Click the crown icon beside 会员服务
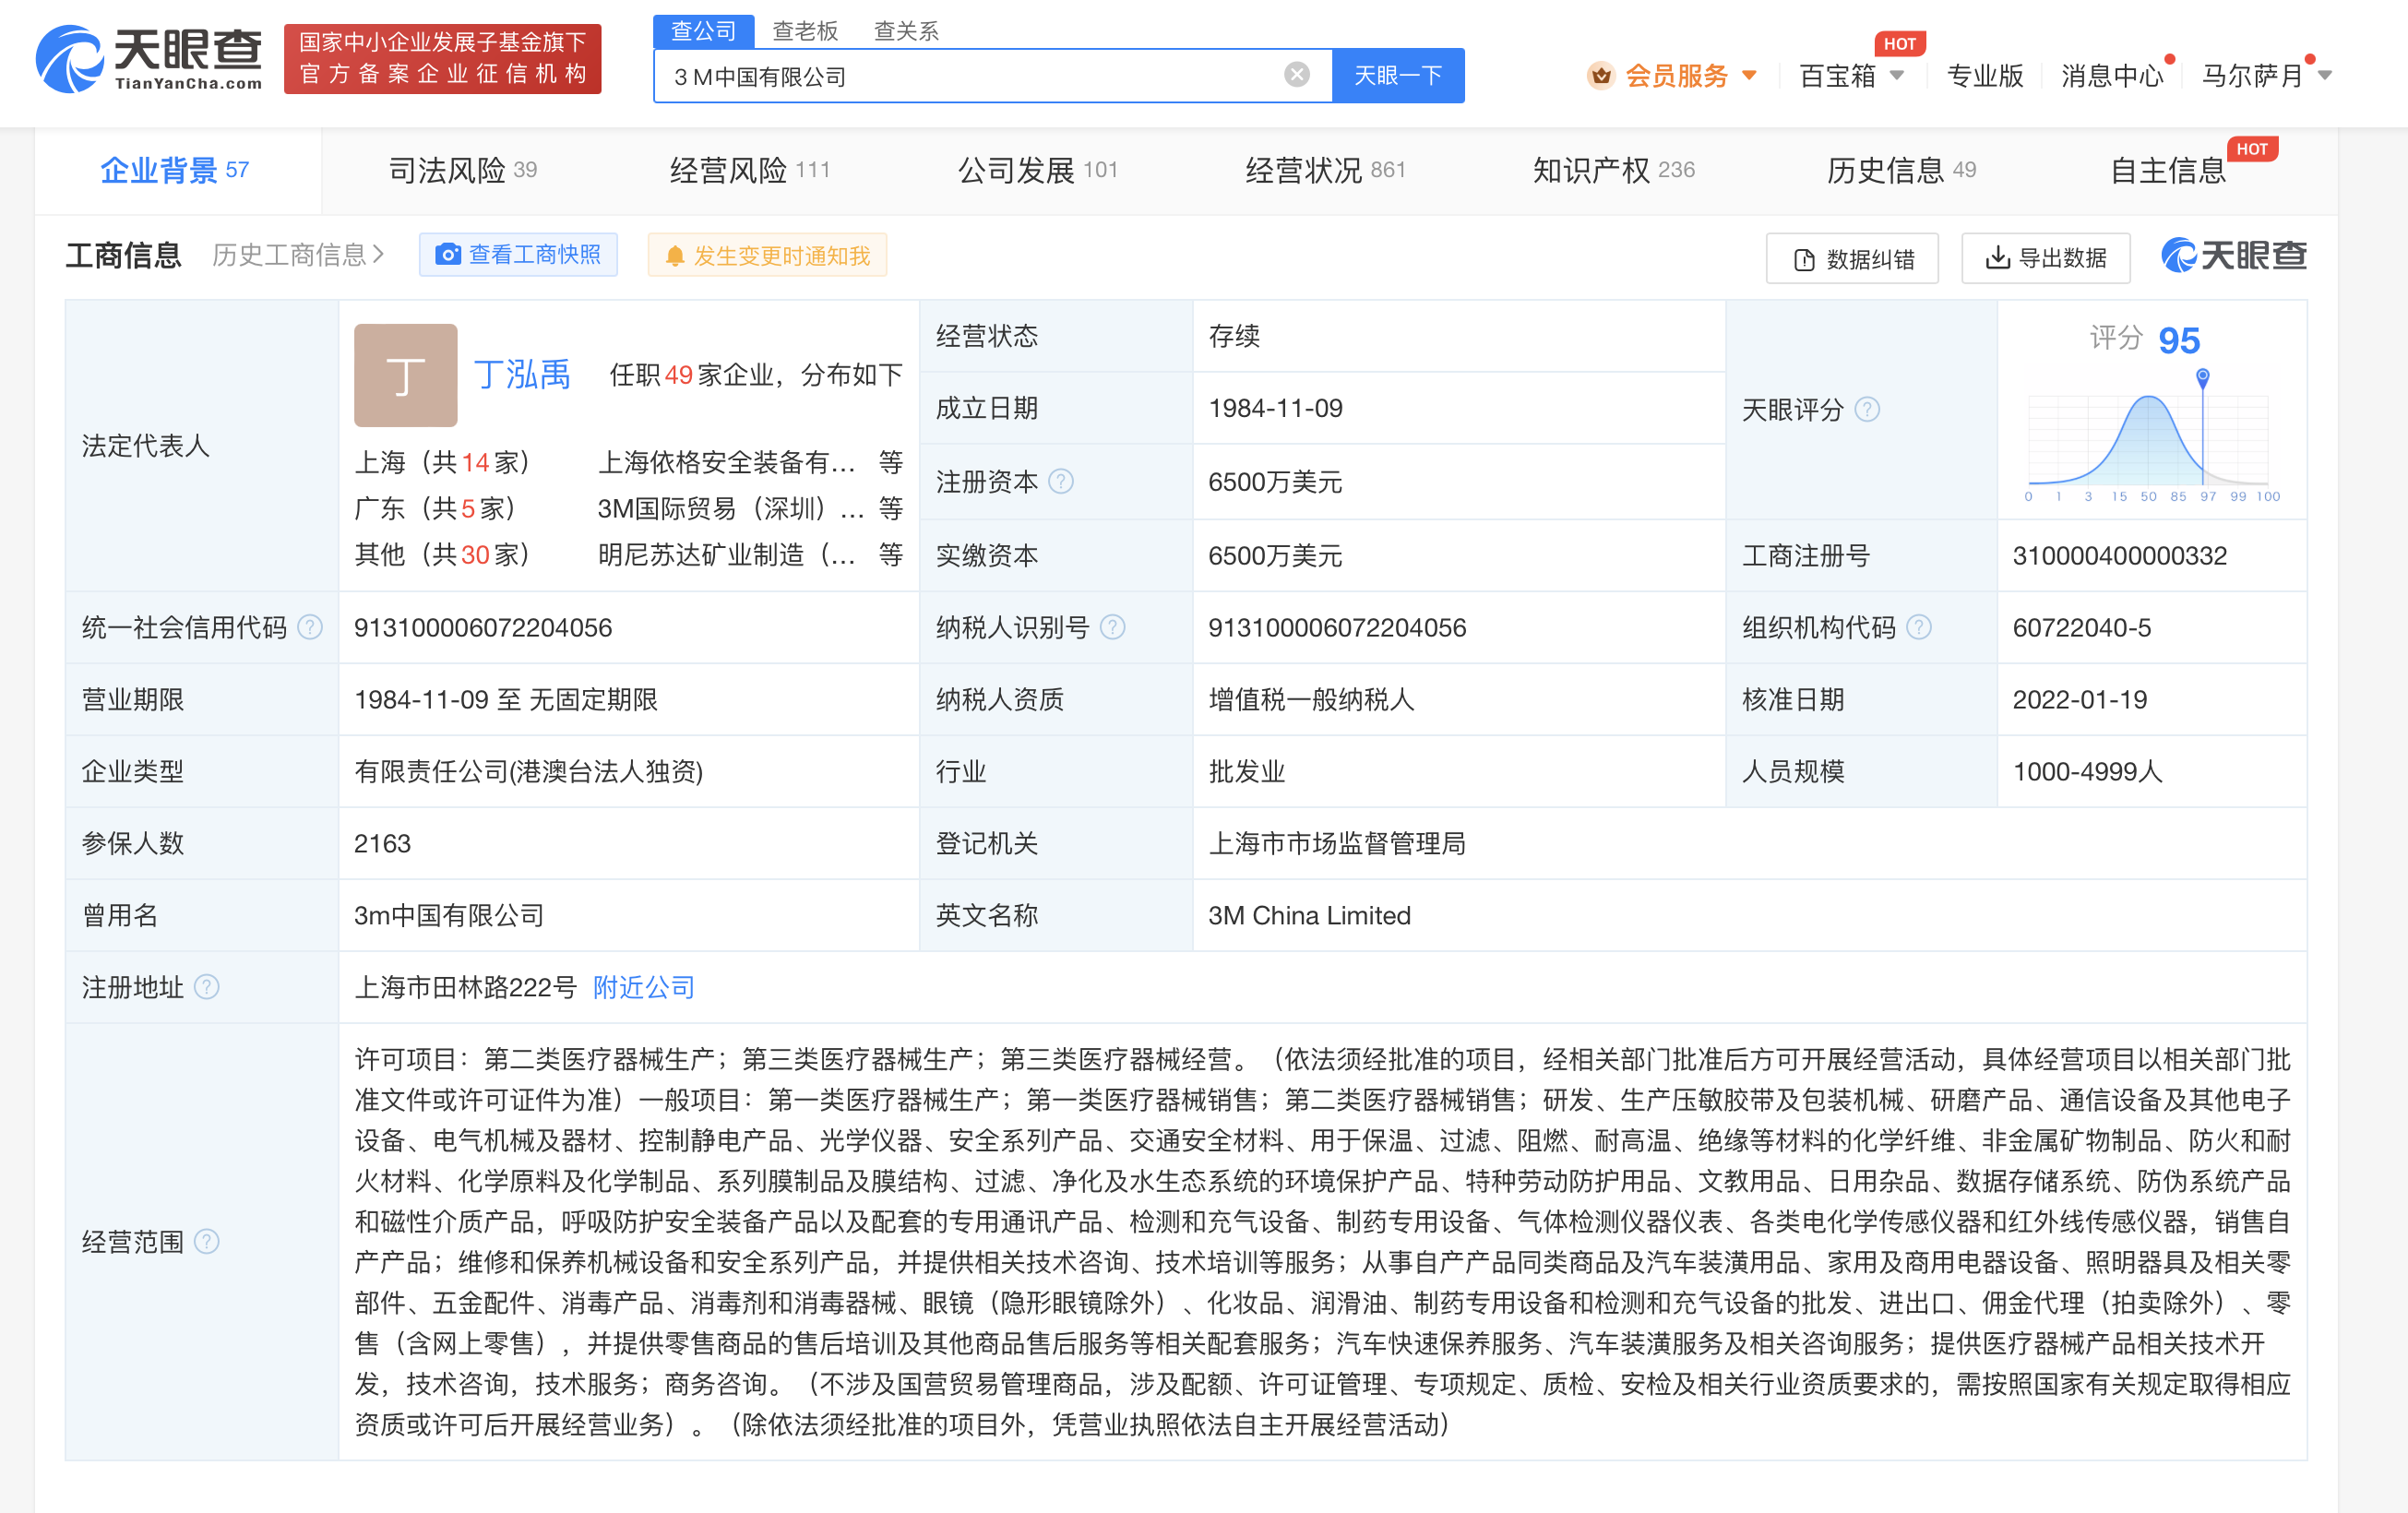The width and height of the screenshot is (2408, 1513). pos(1601,75)
